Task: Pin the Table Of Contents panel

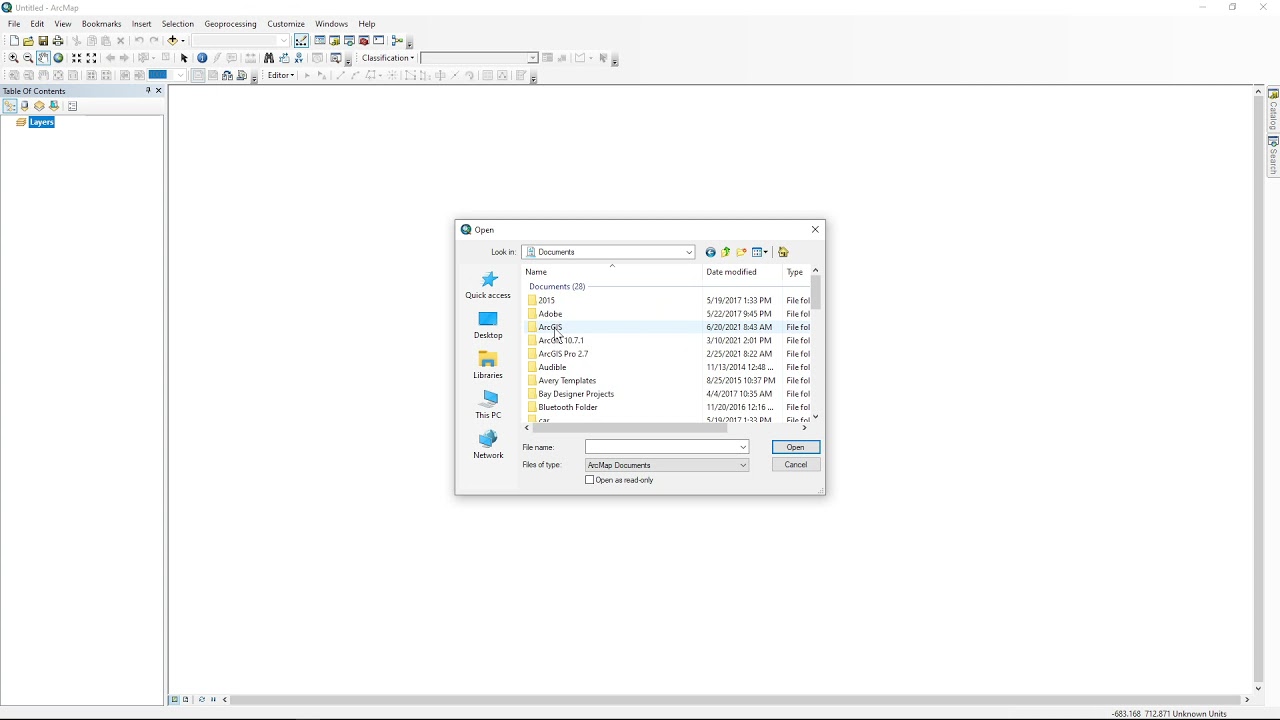Action: (x=148, y=91)
